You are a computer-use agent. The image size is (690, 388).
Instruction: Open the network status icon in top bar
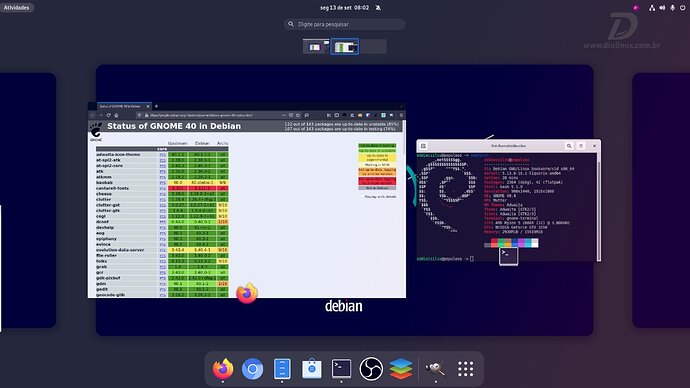[x=652, y=8]
